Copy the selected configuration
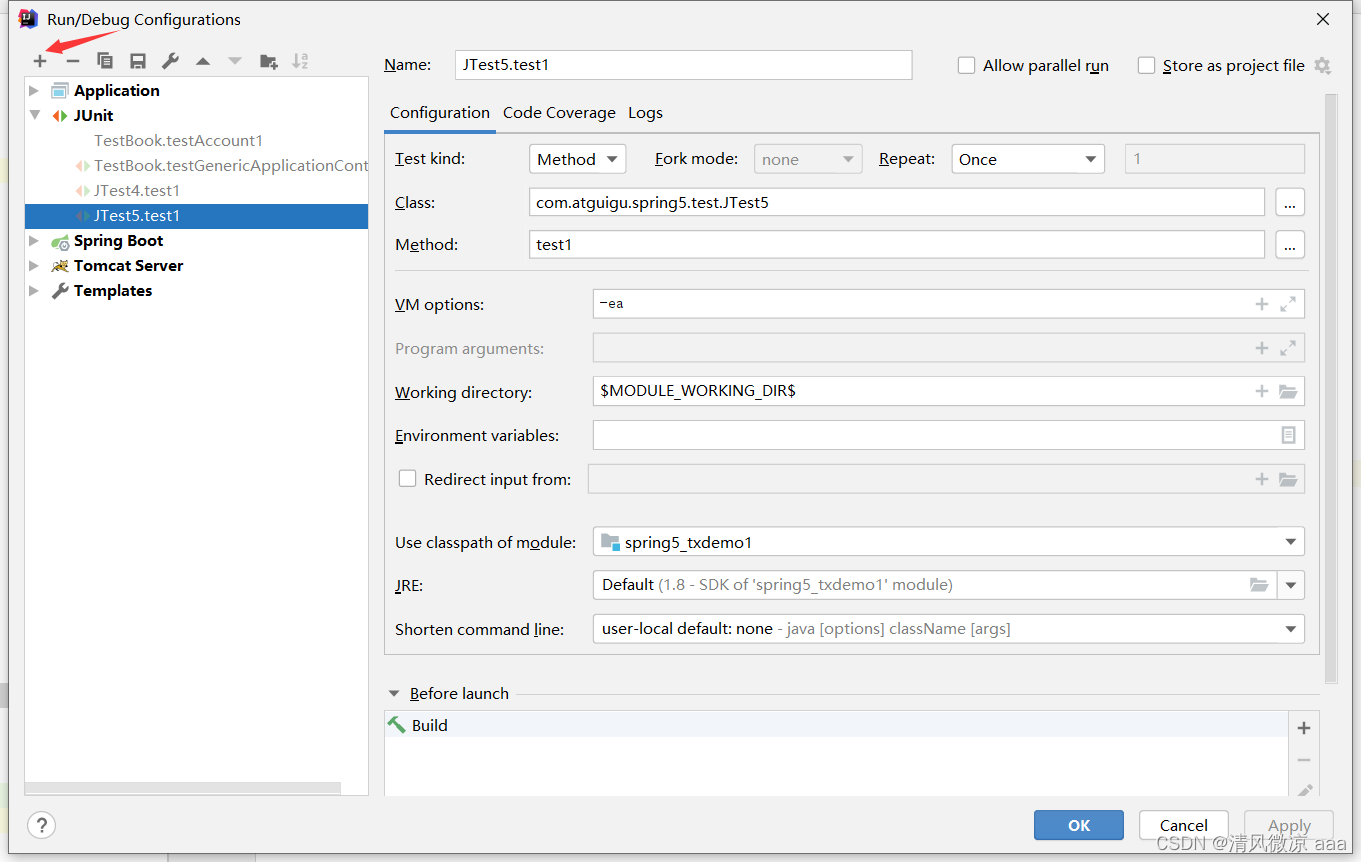The height and width of the screenshot is (862, 1361). pos(105,61)
